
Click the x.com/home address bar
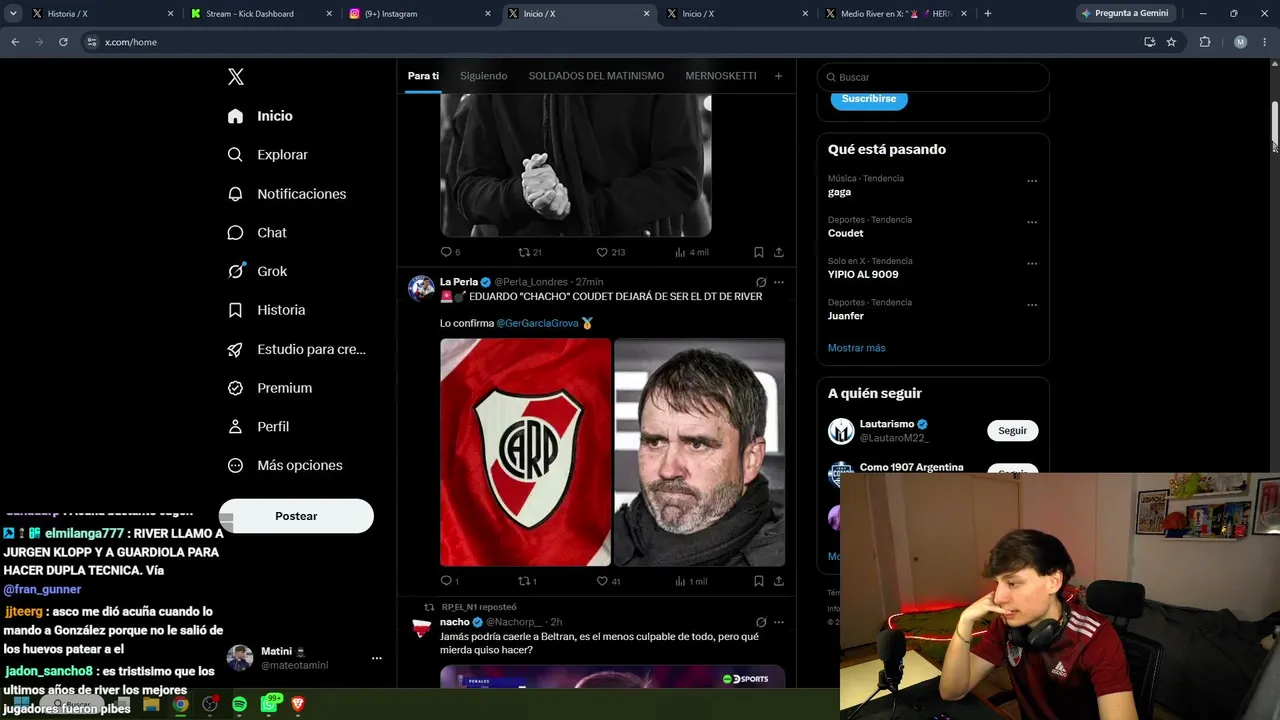pos(610,42)
